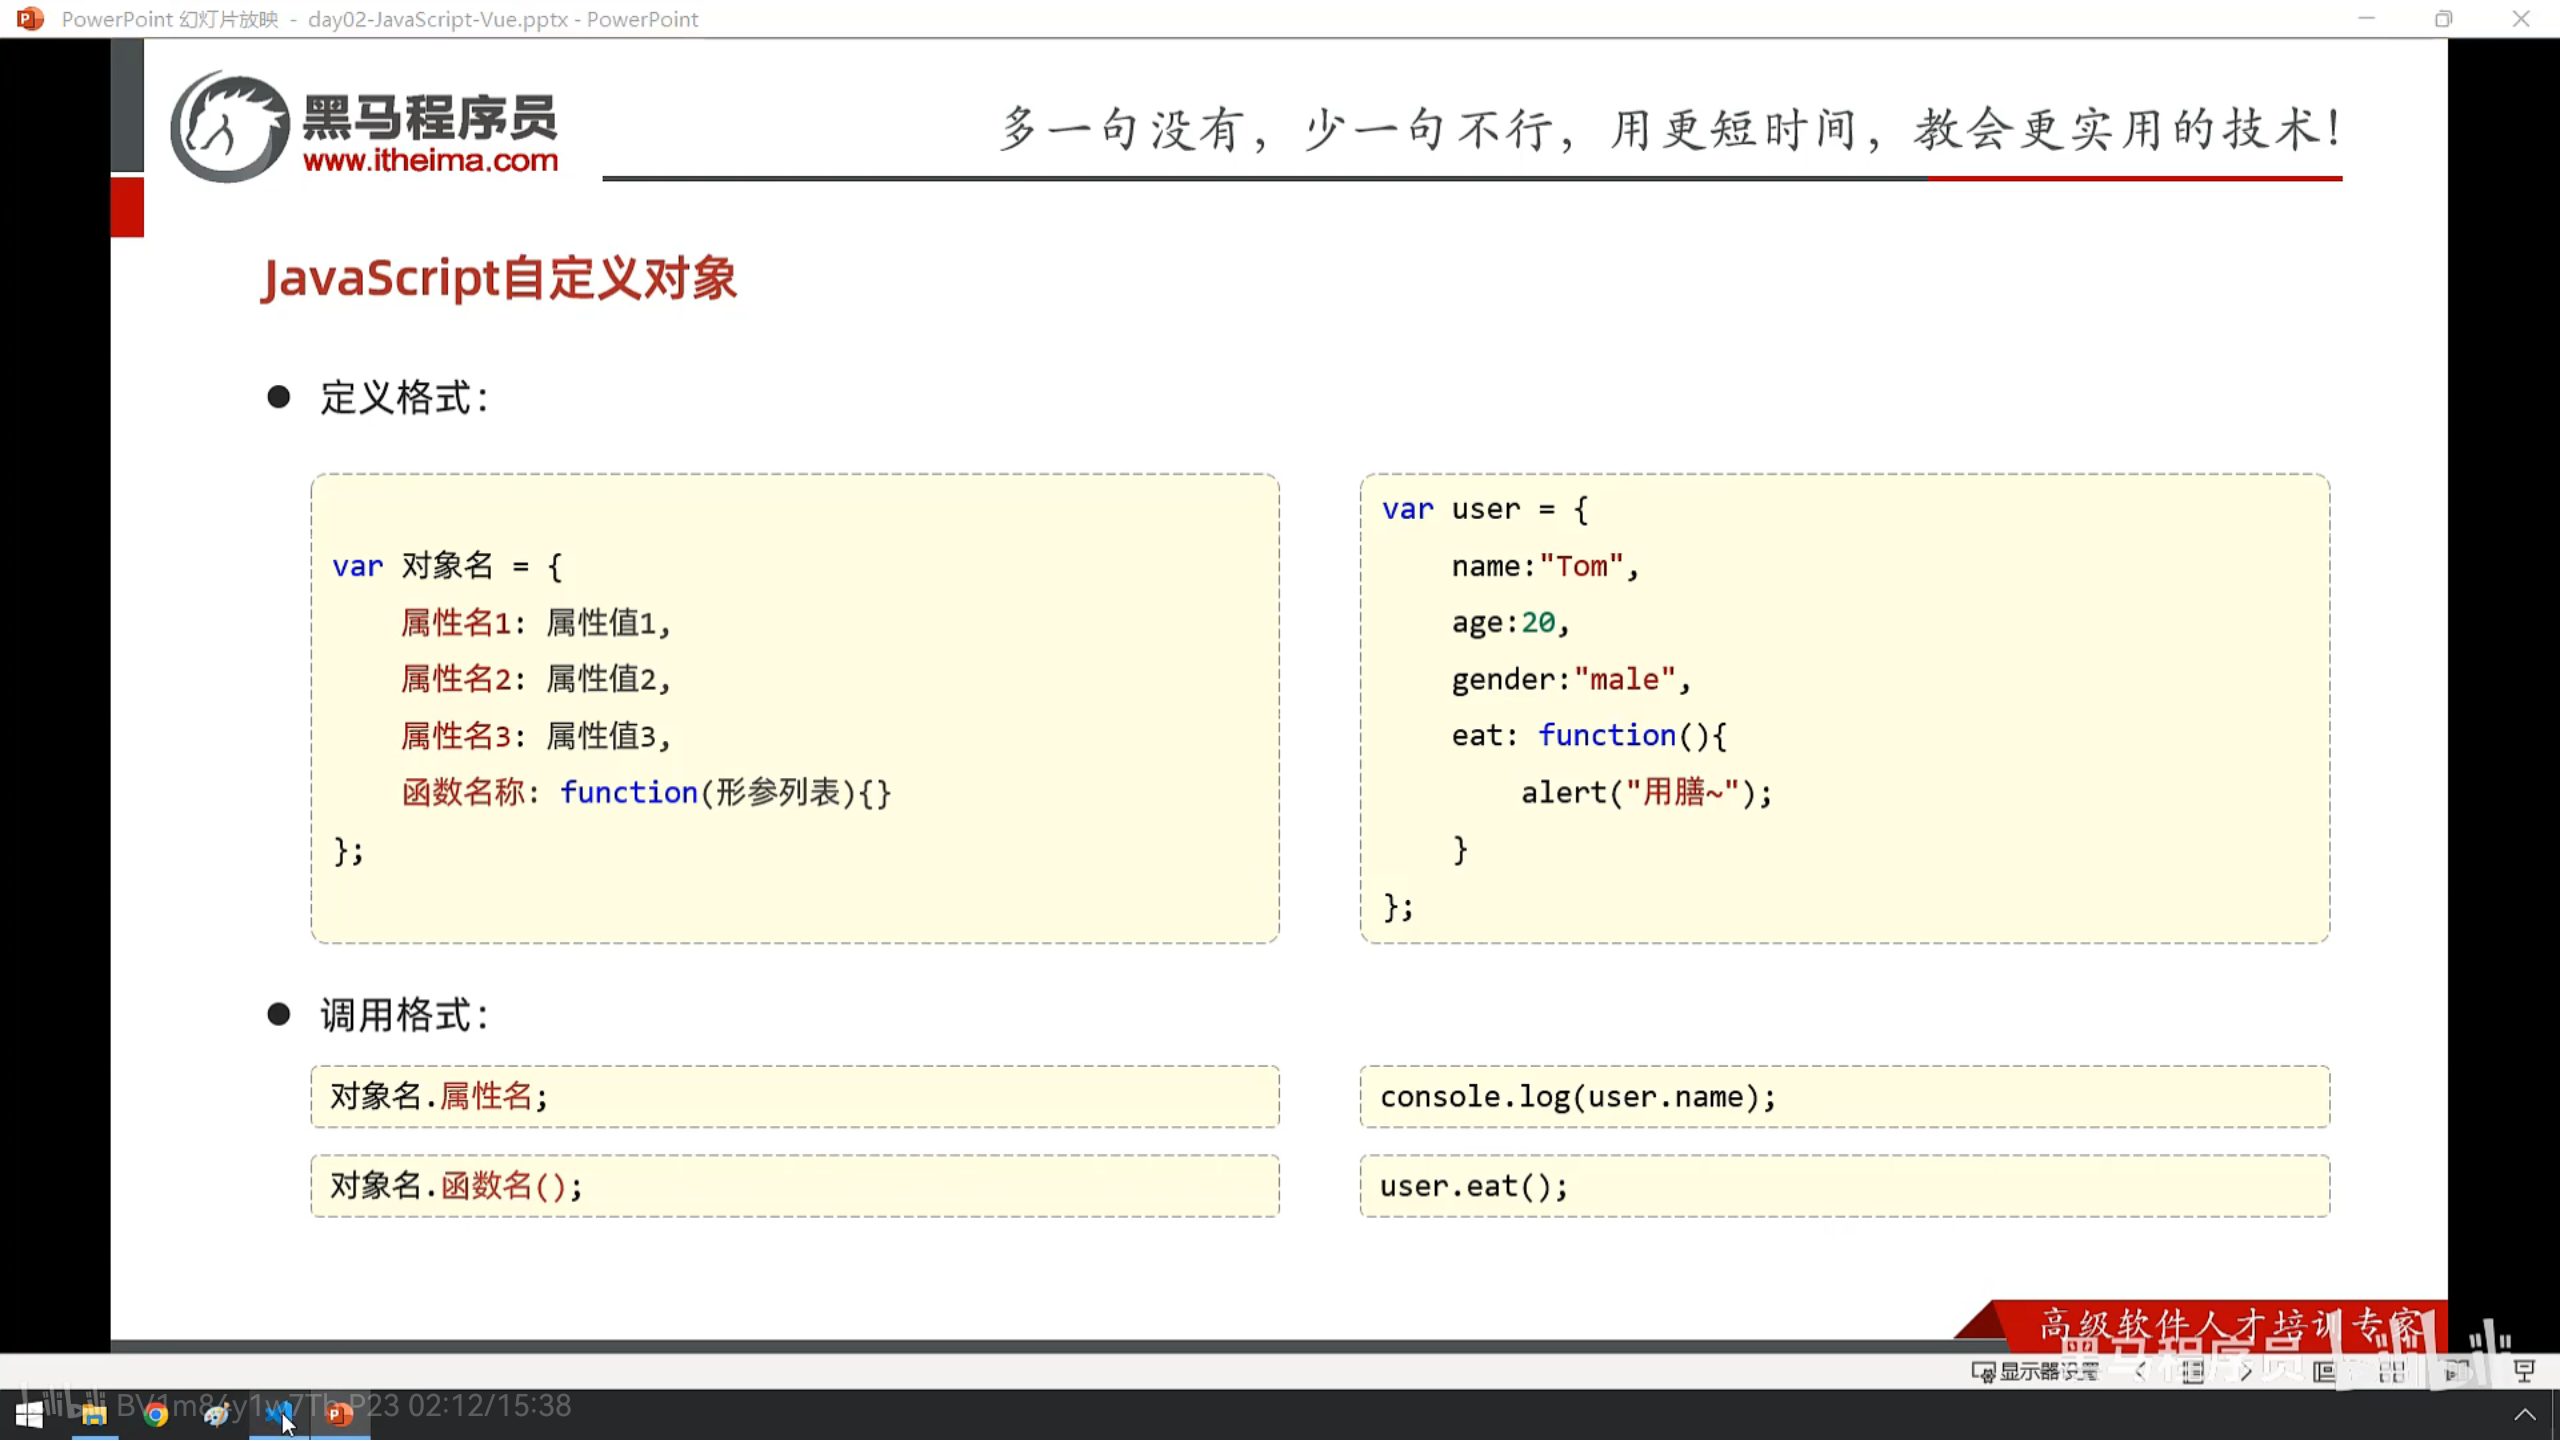
Task: Click the line 'var user = {'
Action: point(1485,509)
